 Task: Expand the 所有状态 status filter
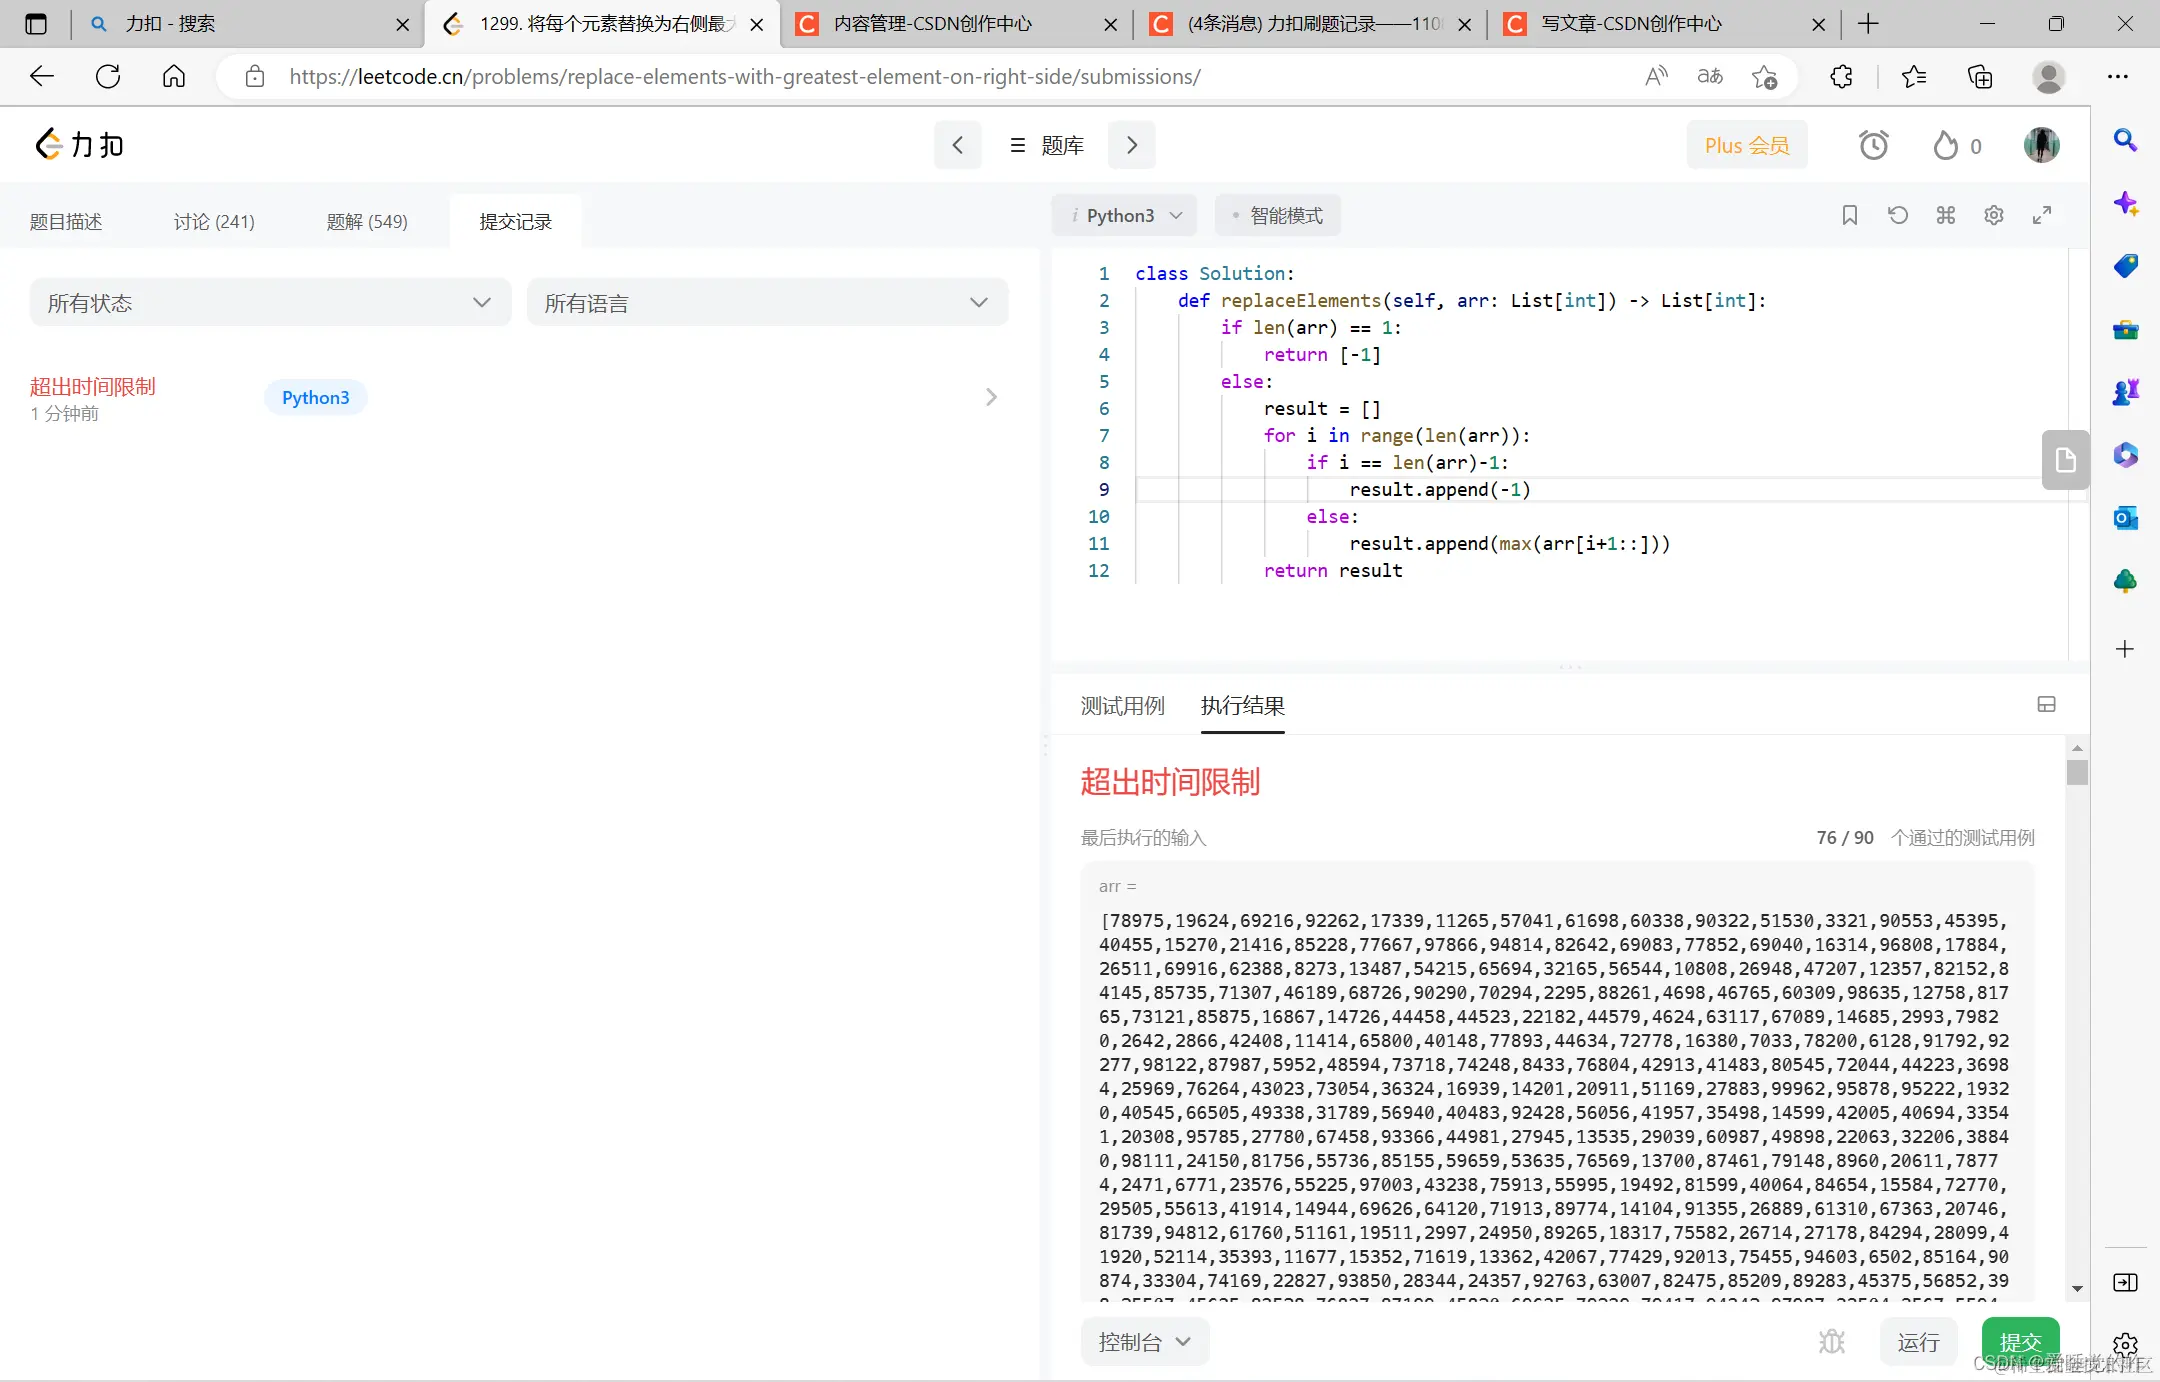click(x=270, y=303)
